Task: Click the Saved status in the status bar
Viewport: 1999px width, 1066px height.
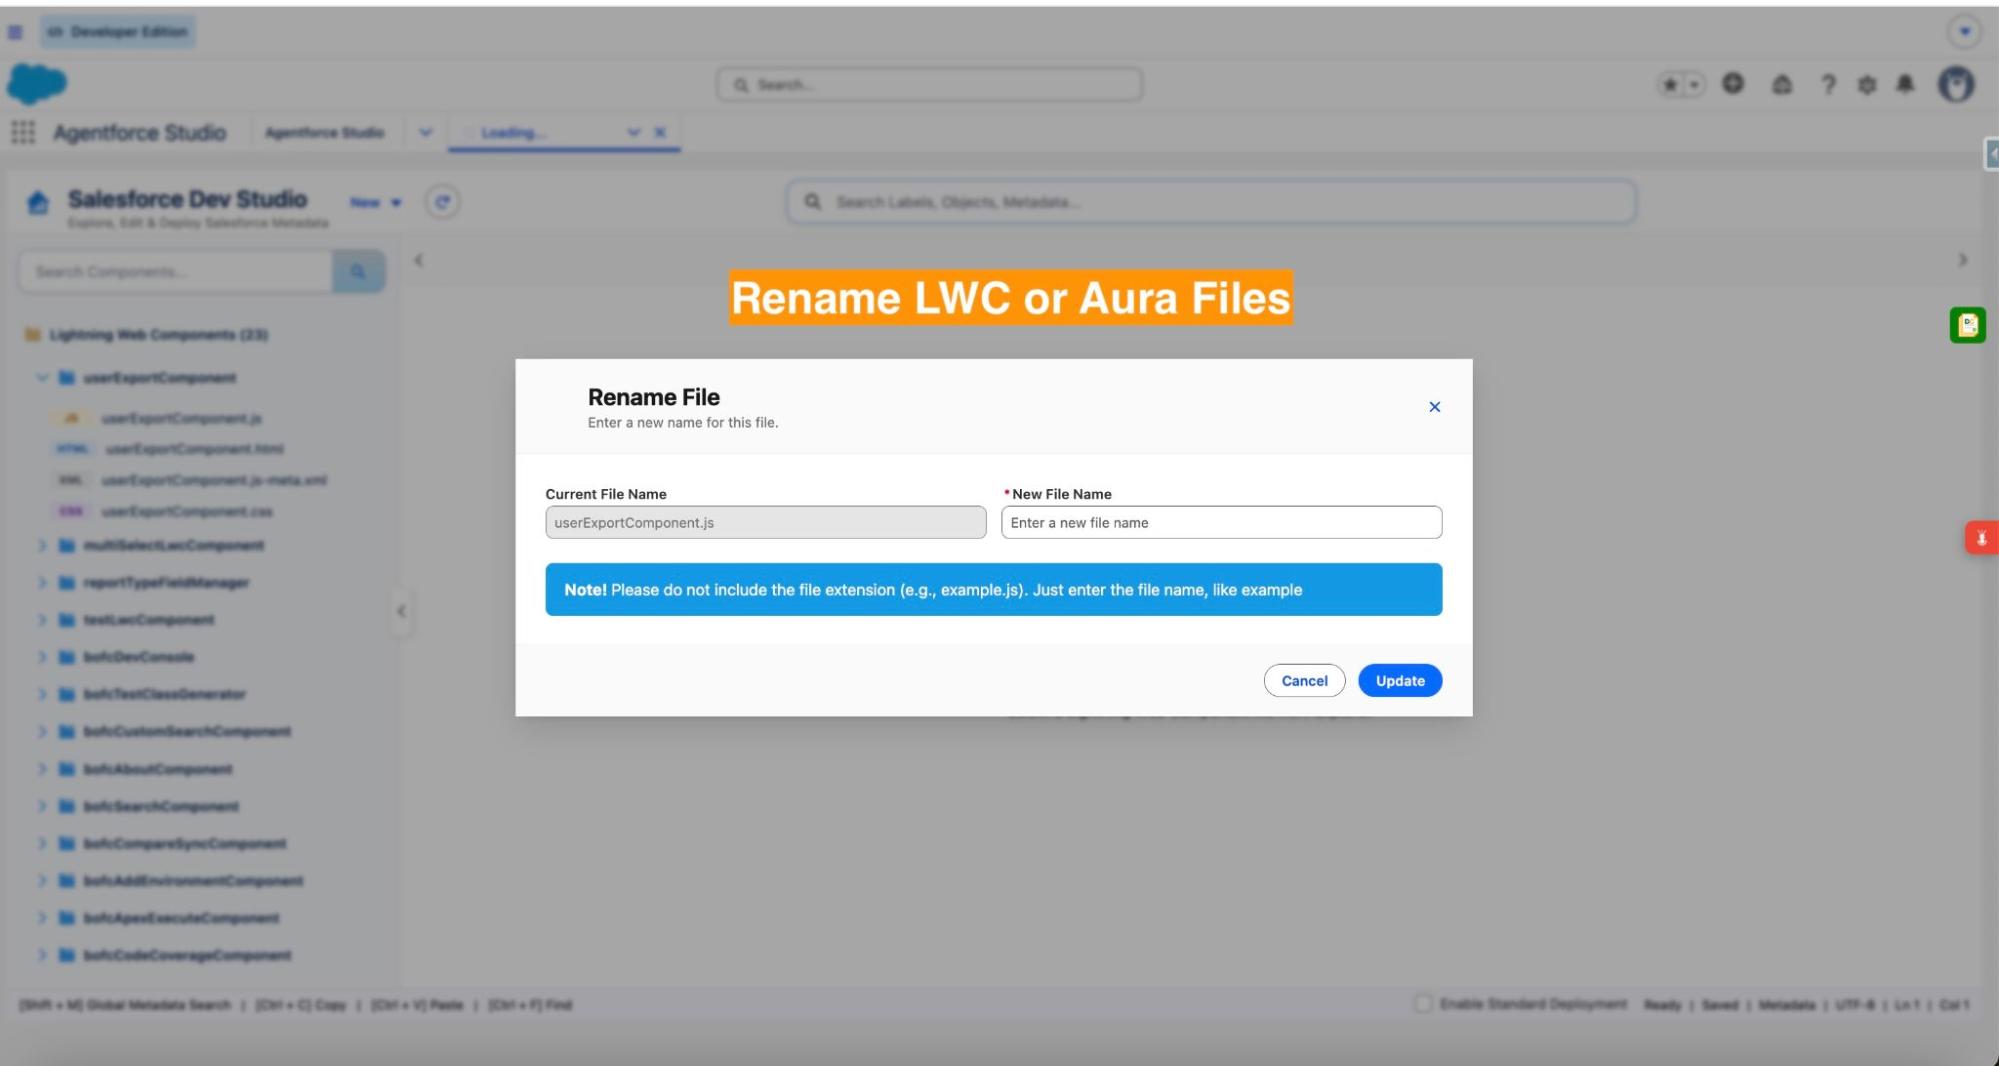Action: pos(1720,1004)
